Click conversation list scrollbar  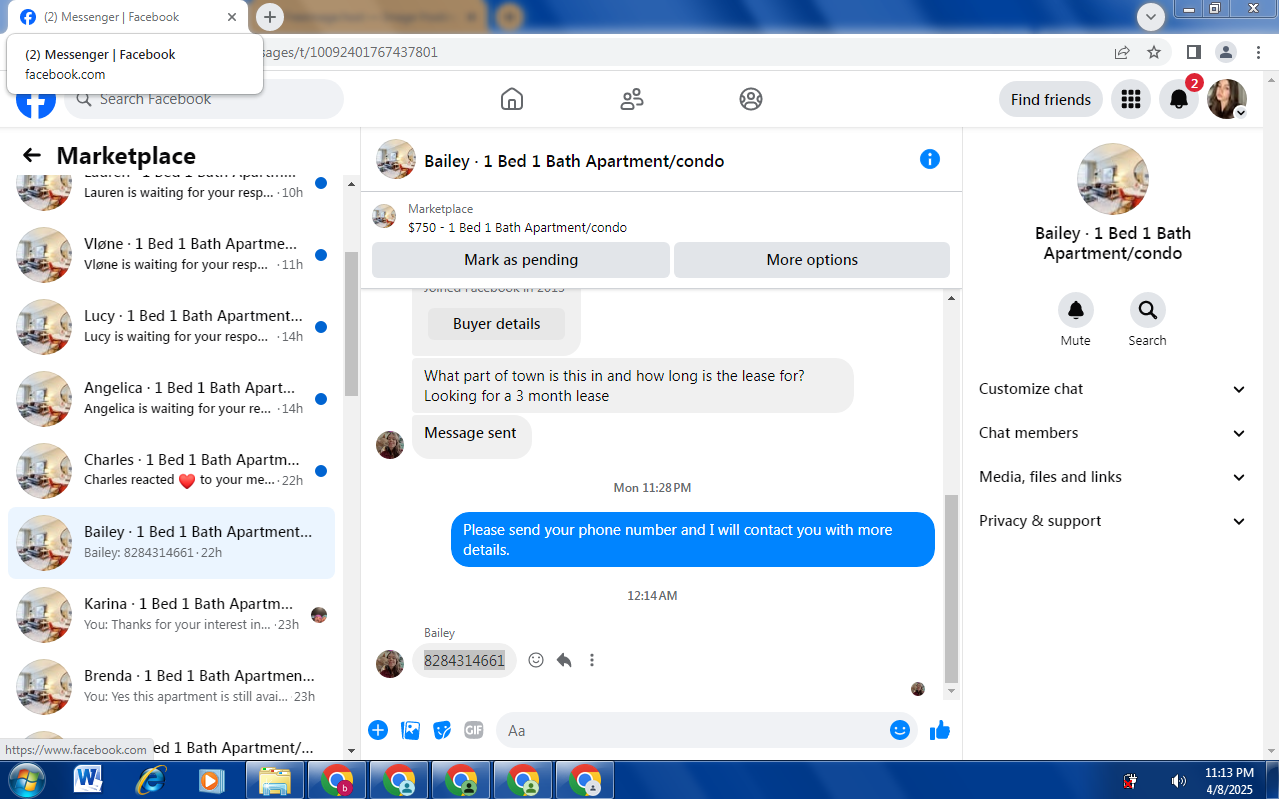(351, 325)
